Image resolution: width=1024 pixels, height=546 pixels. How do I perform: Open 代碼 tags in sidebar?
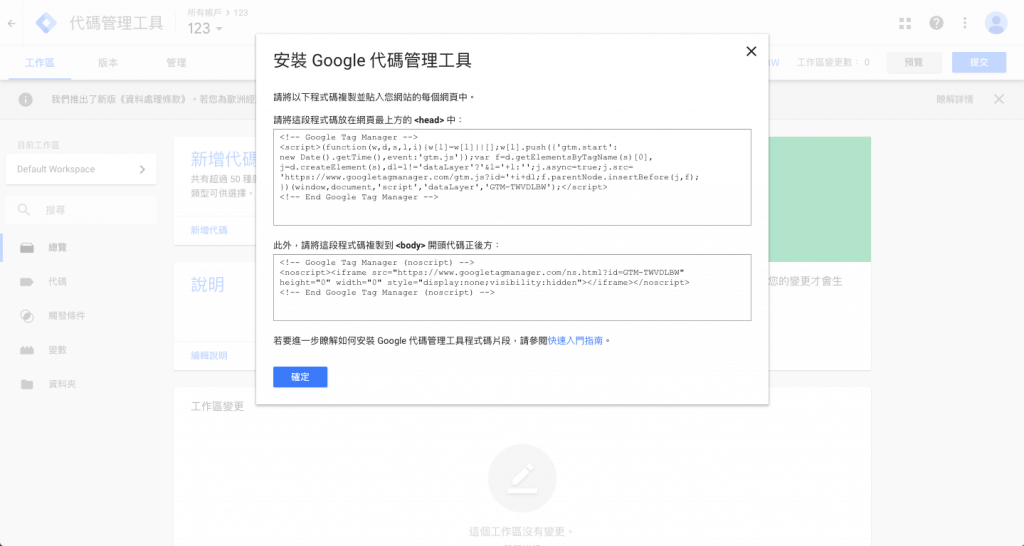[x=78, y=281]
